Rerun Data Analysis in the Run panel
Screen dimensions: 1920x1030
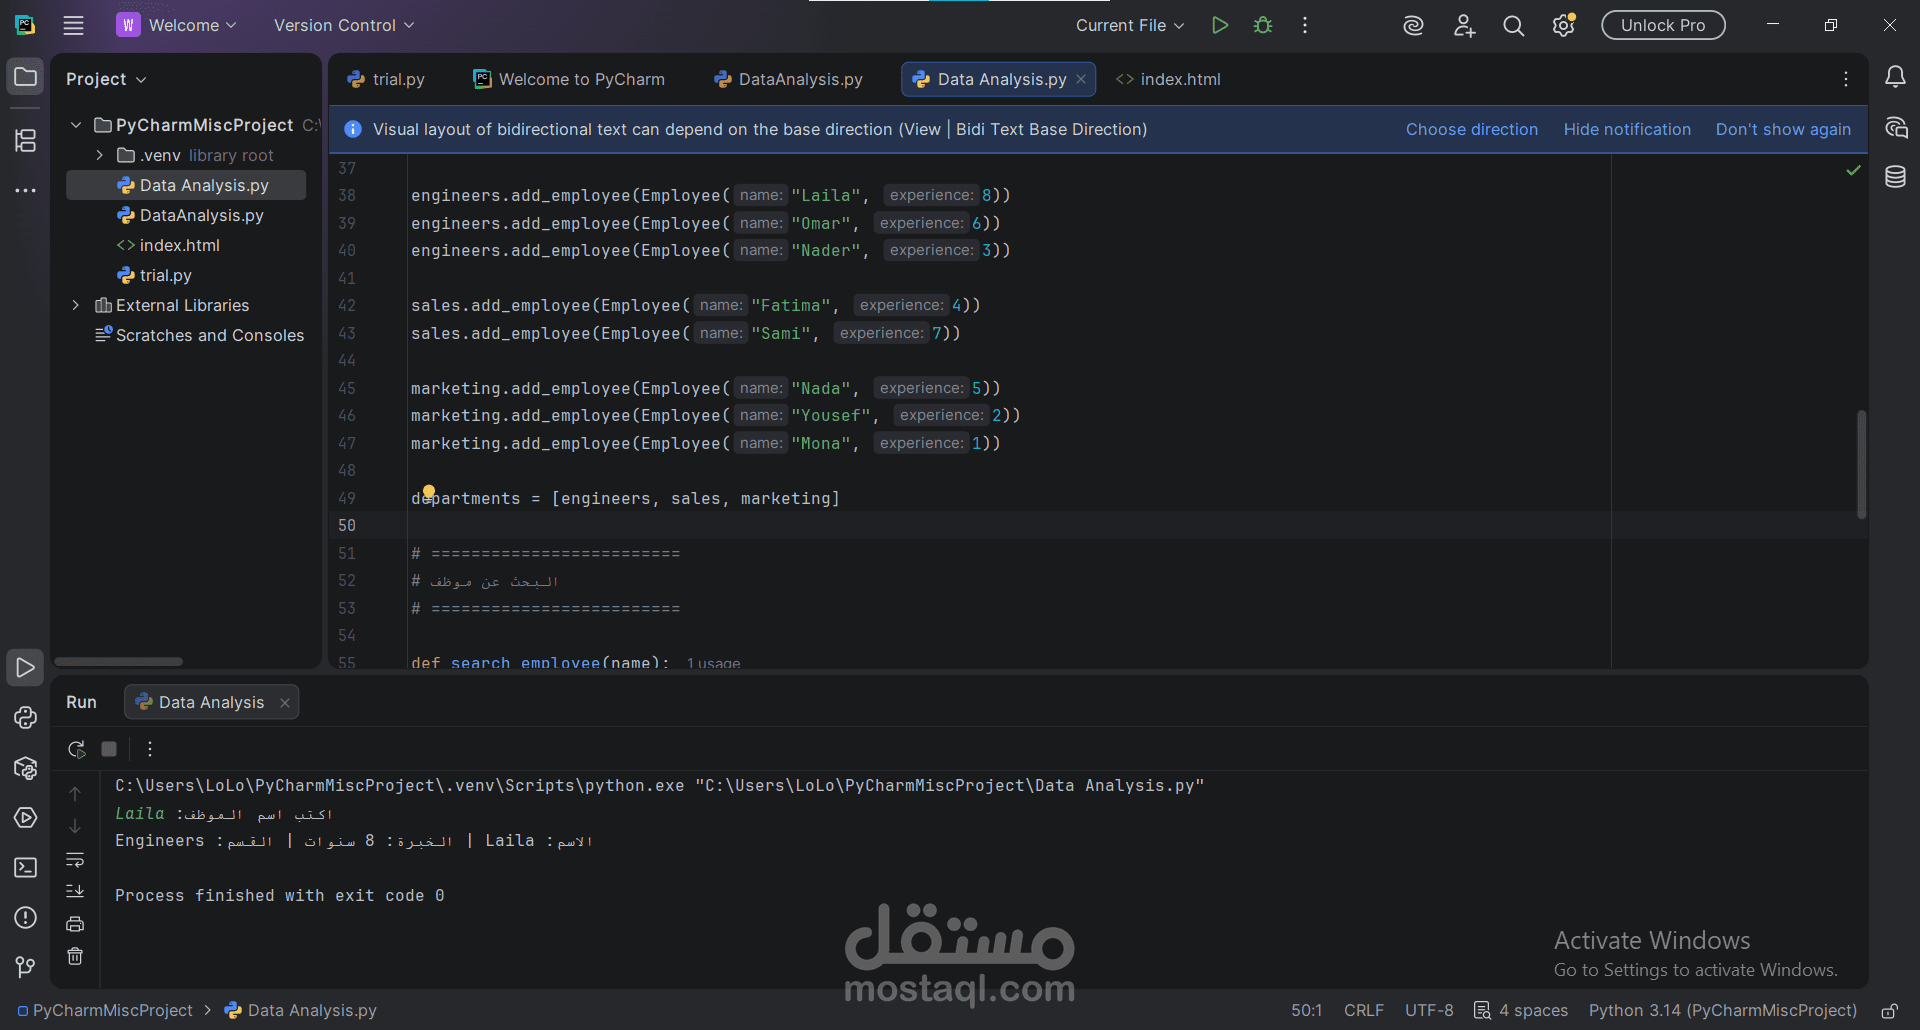[76, 748]
